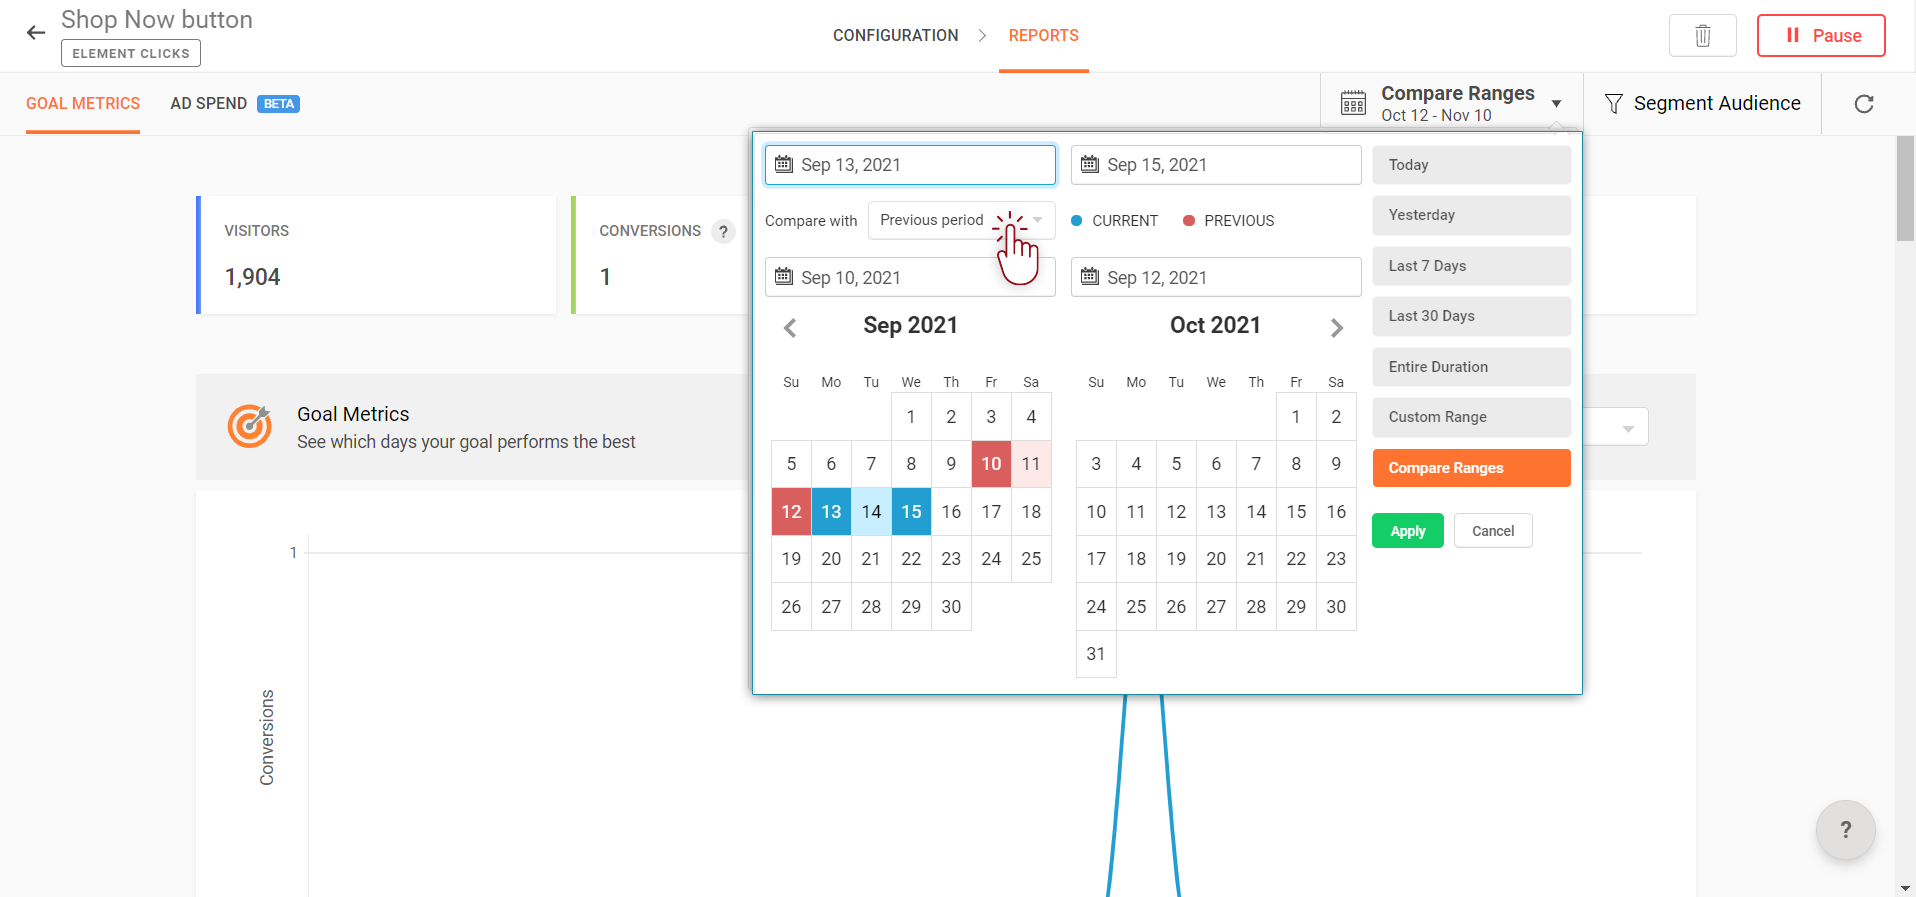Click the scrollbar down arrow
The height and width of the screenshot is (897, 1916).
[1905, 888]
